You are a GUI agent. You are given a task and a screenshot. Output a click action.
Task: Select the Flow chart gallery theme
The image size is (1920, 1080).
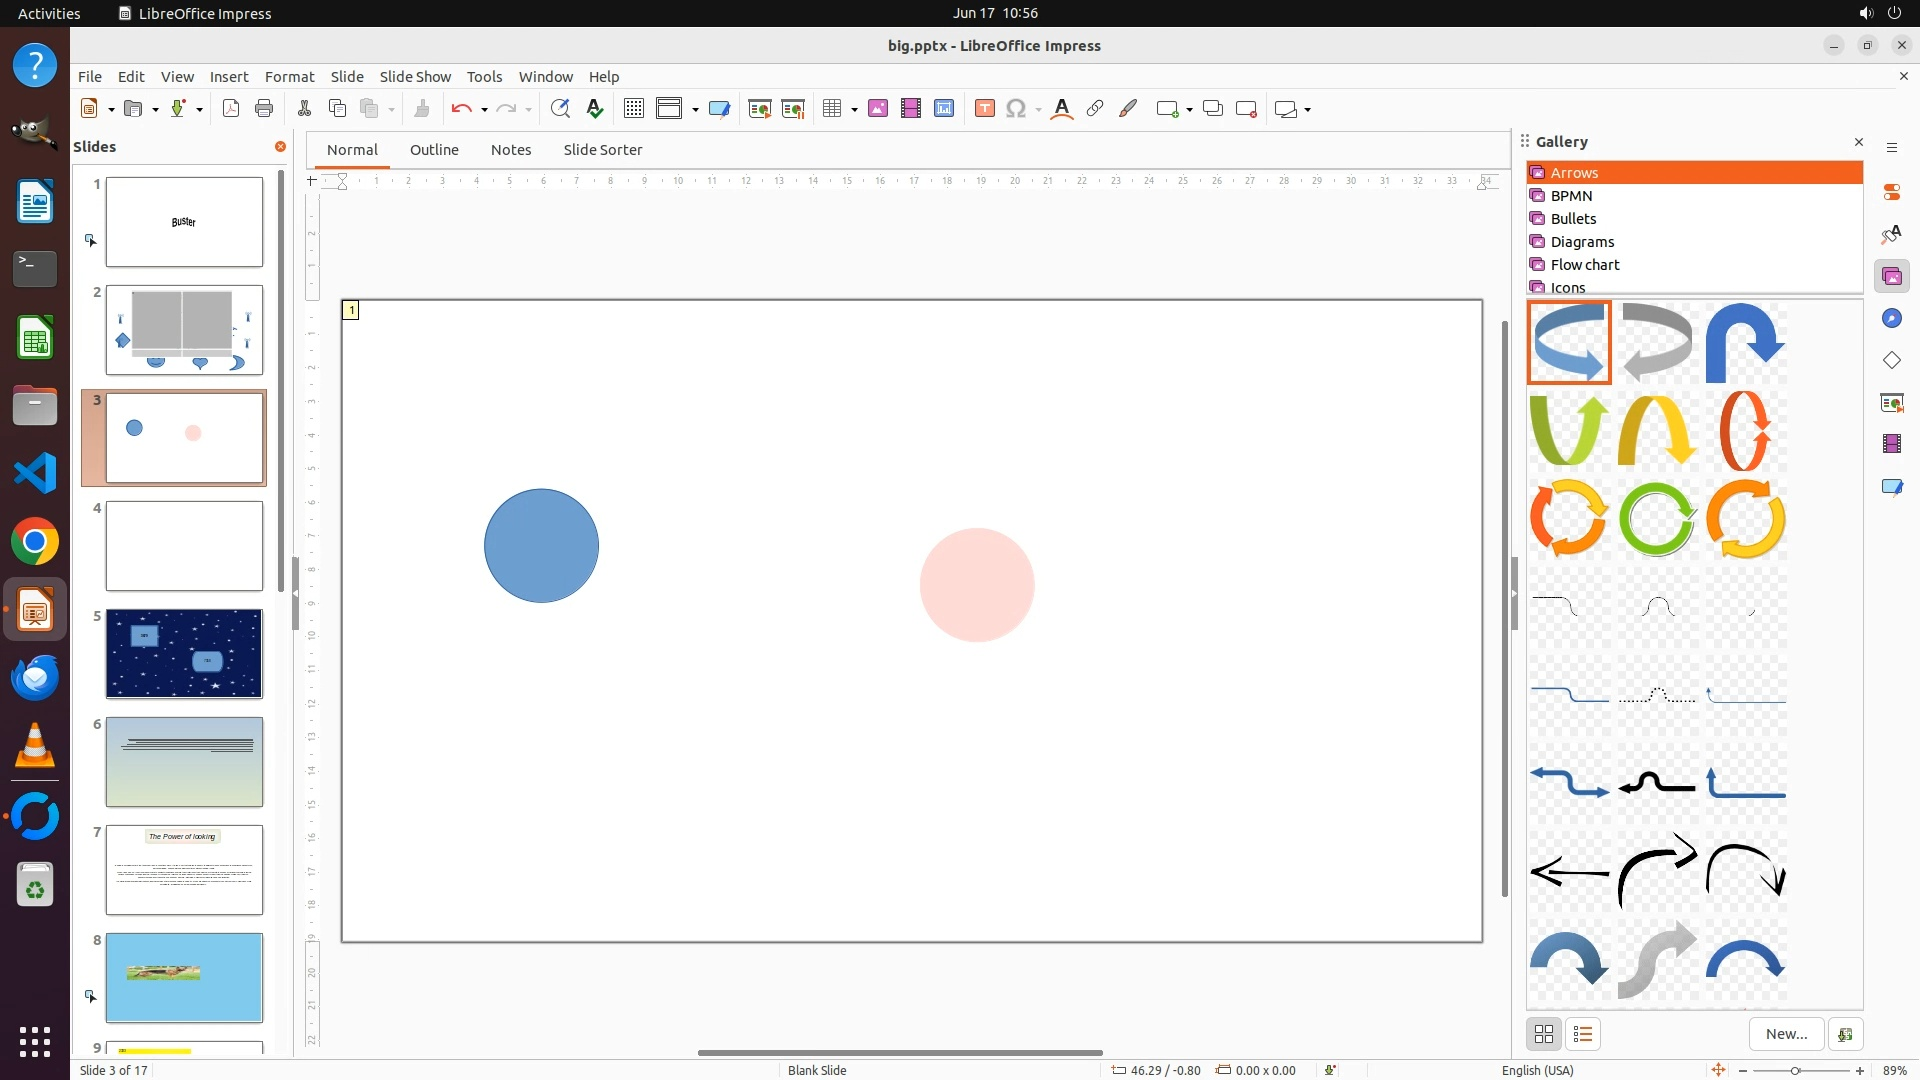1584,265
